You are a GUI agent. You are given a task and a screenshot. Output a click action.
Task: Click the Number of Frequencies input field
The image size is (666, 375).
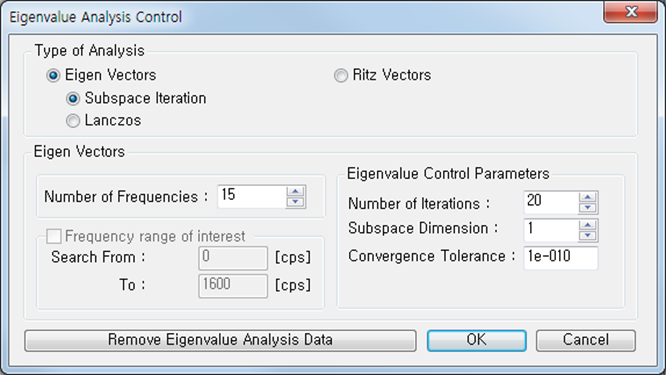click(x=251, y=197)
